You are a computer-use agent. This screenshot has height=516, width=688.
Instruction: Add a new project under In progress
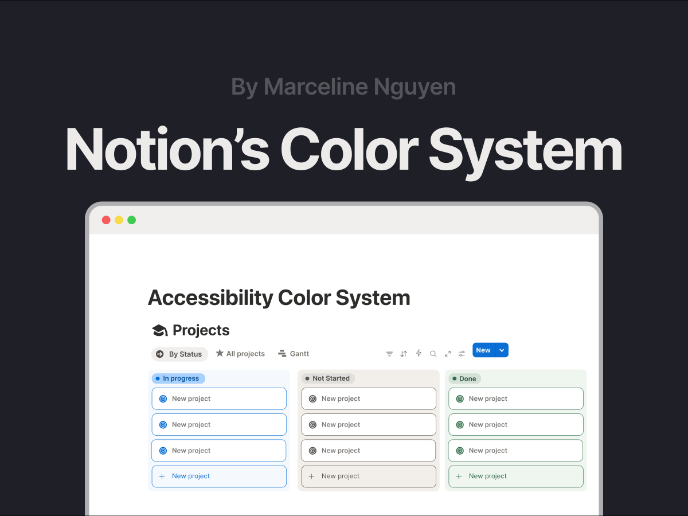click(219, 477)
